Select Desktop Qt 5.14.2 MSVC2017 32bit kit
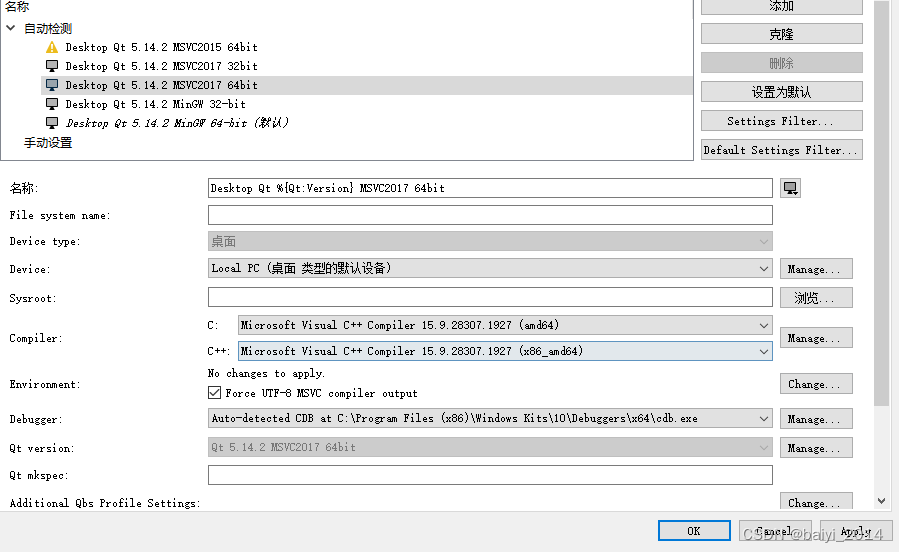899x552 pixels. (x=161, y=66)
